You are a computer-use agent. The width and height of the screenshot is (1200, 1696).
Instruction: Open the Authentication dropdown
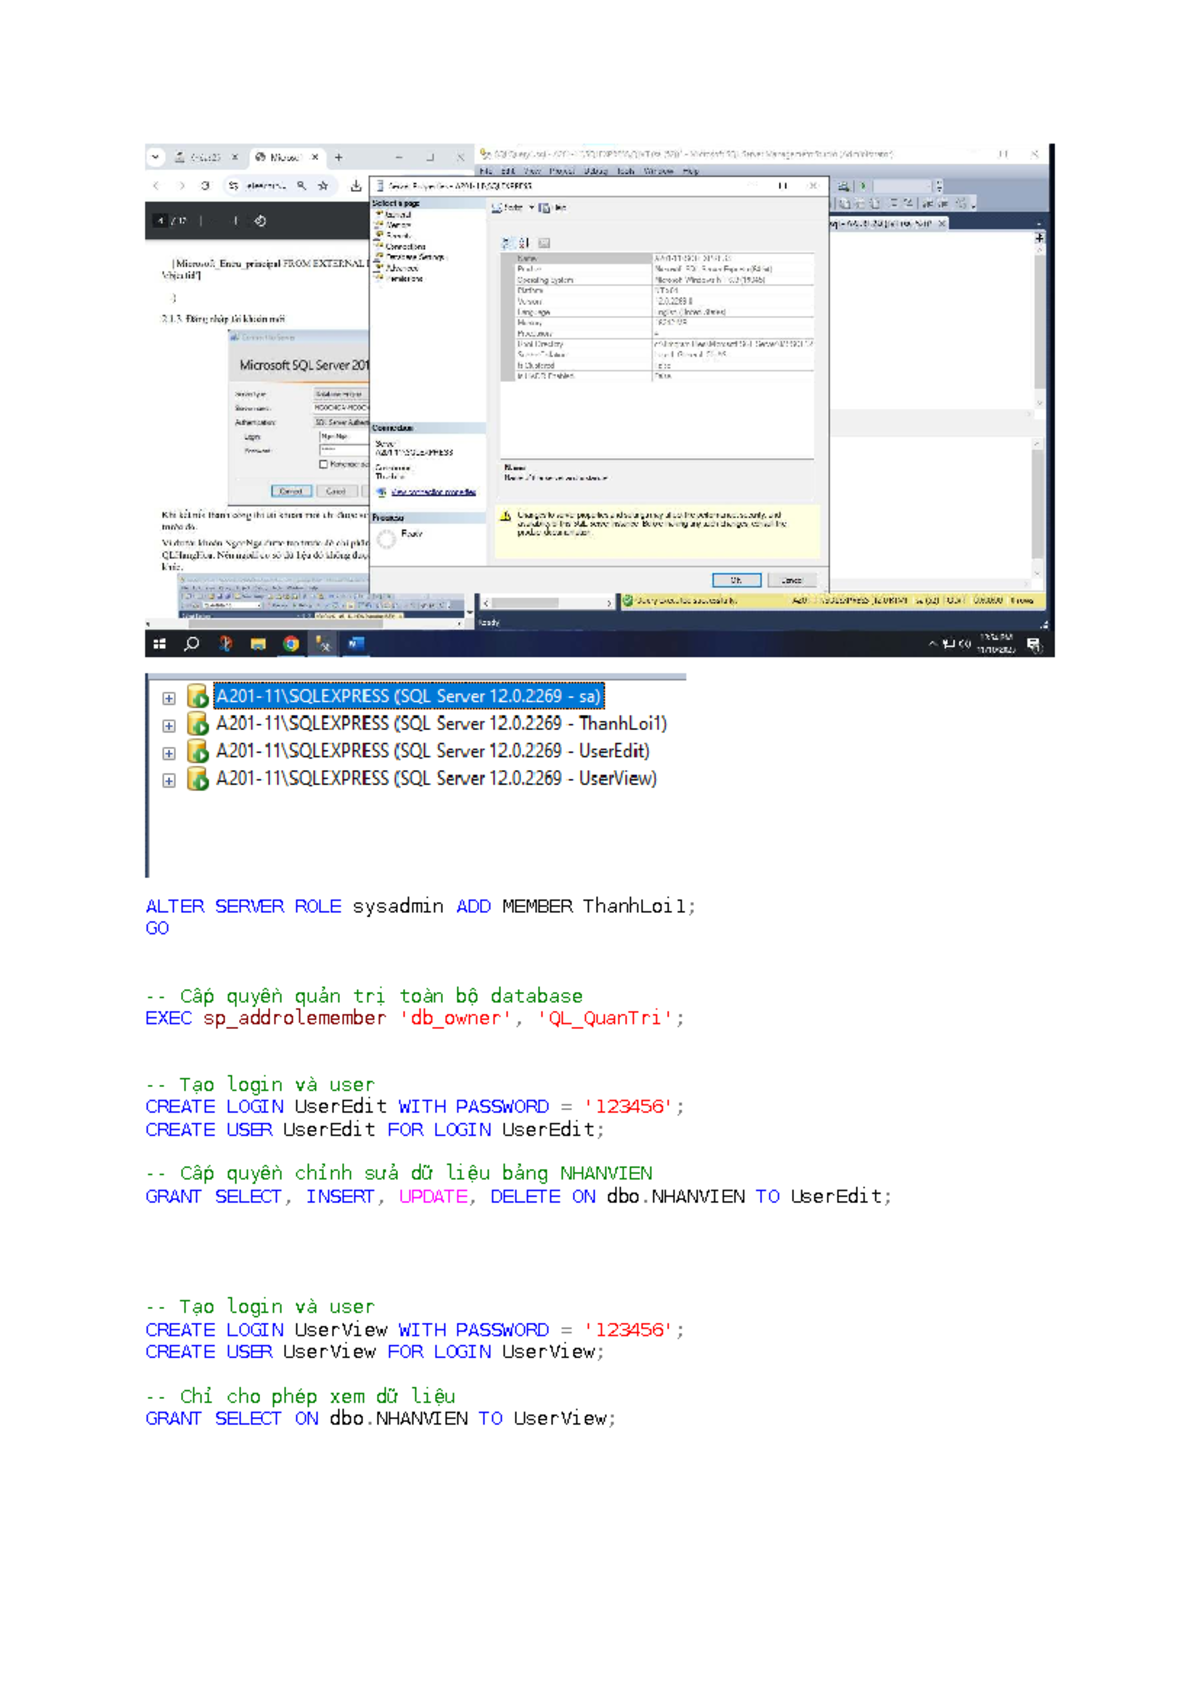341,422
